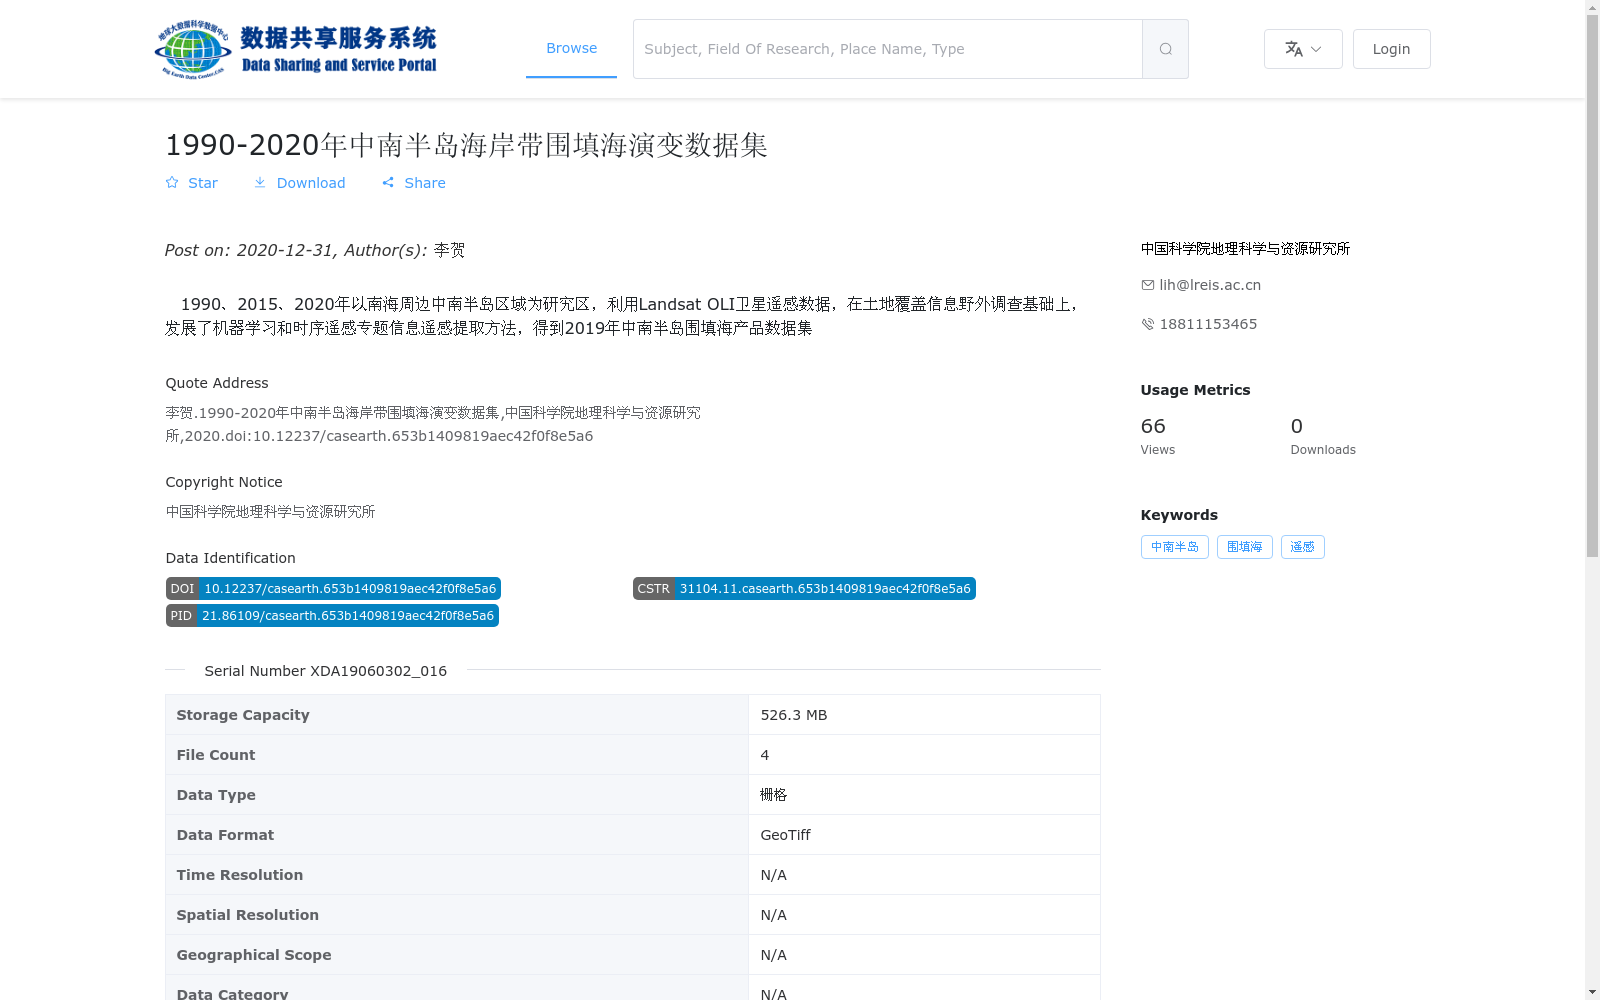Select the 中南半岛 keyword tag
The image size is (1600, 1000).
(1174, 547)
